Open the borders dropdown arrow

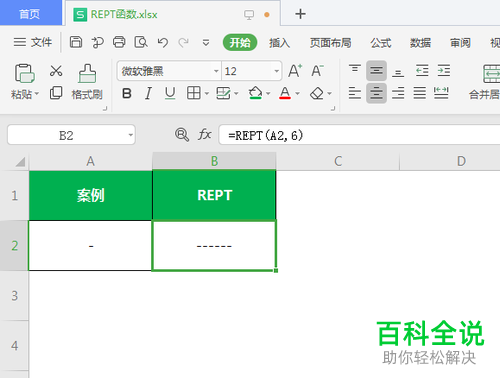[207, 94]
